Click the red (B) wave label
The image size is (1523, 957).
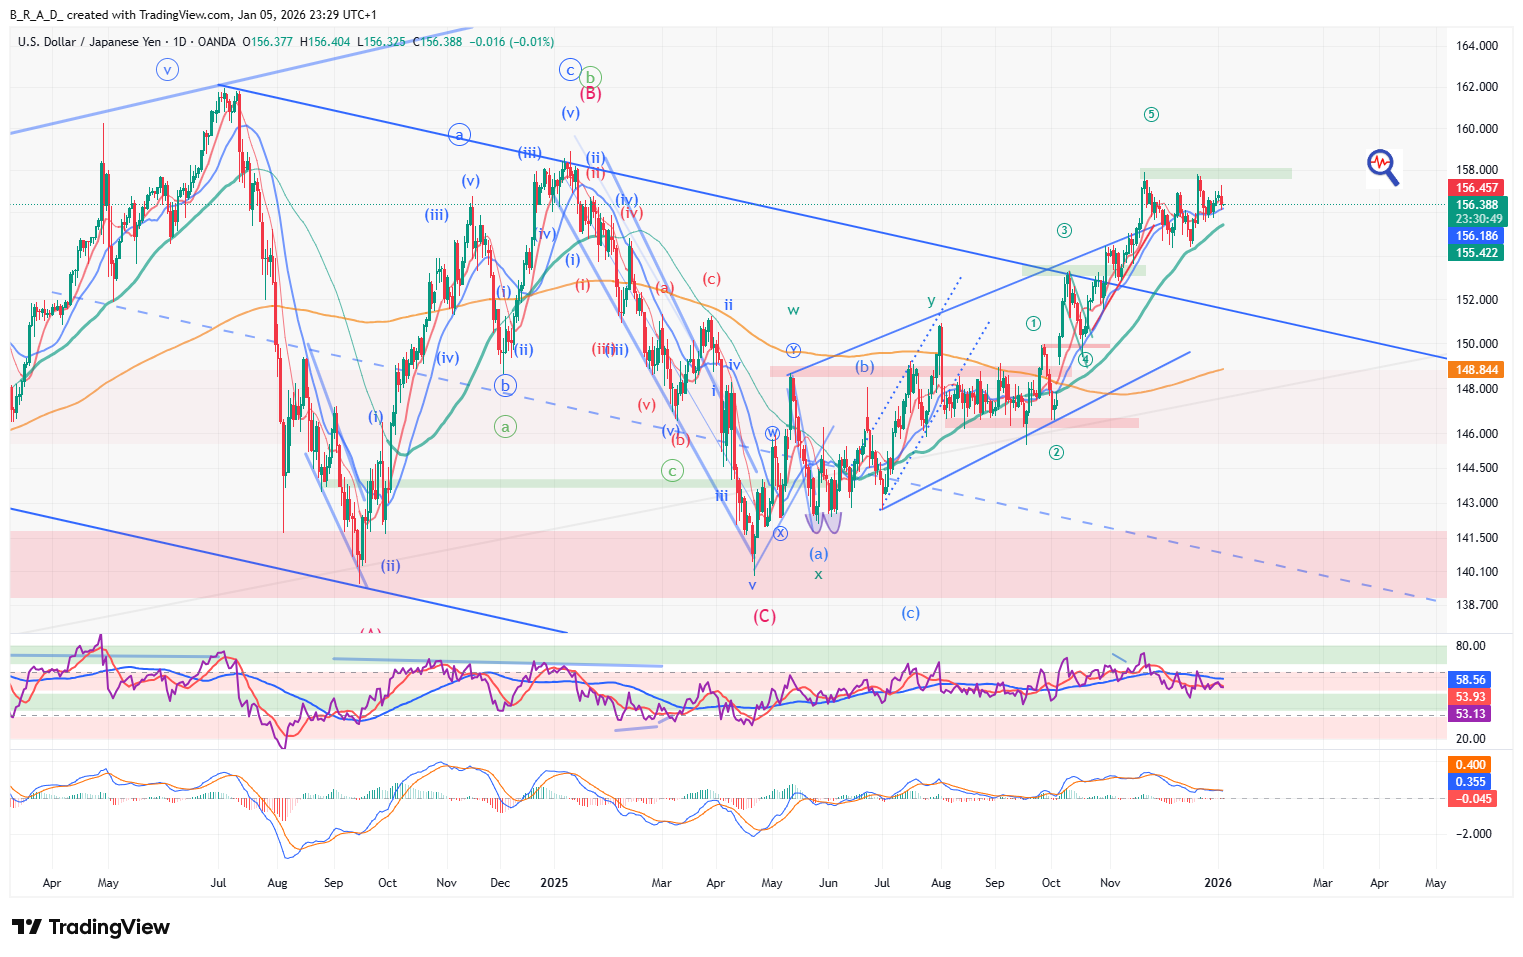point(591,94)
